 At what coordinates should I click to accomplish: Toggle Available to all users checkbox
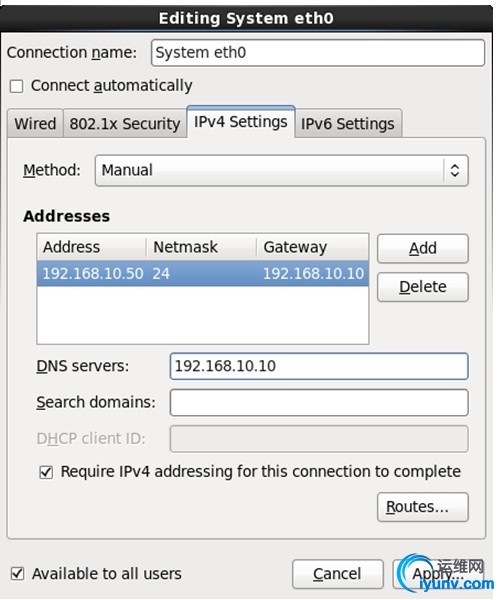18,574
